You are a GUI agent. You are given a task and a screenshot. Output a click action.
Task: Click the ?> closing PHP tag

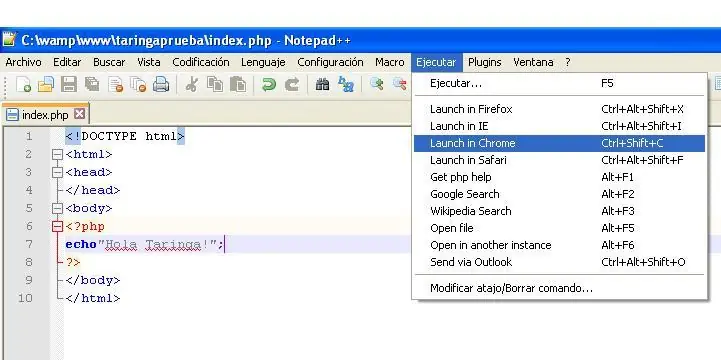click(x=73, y=263)
